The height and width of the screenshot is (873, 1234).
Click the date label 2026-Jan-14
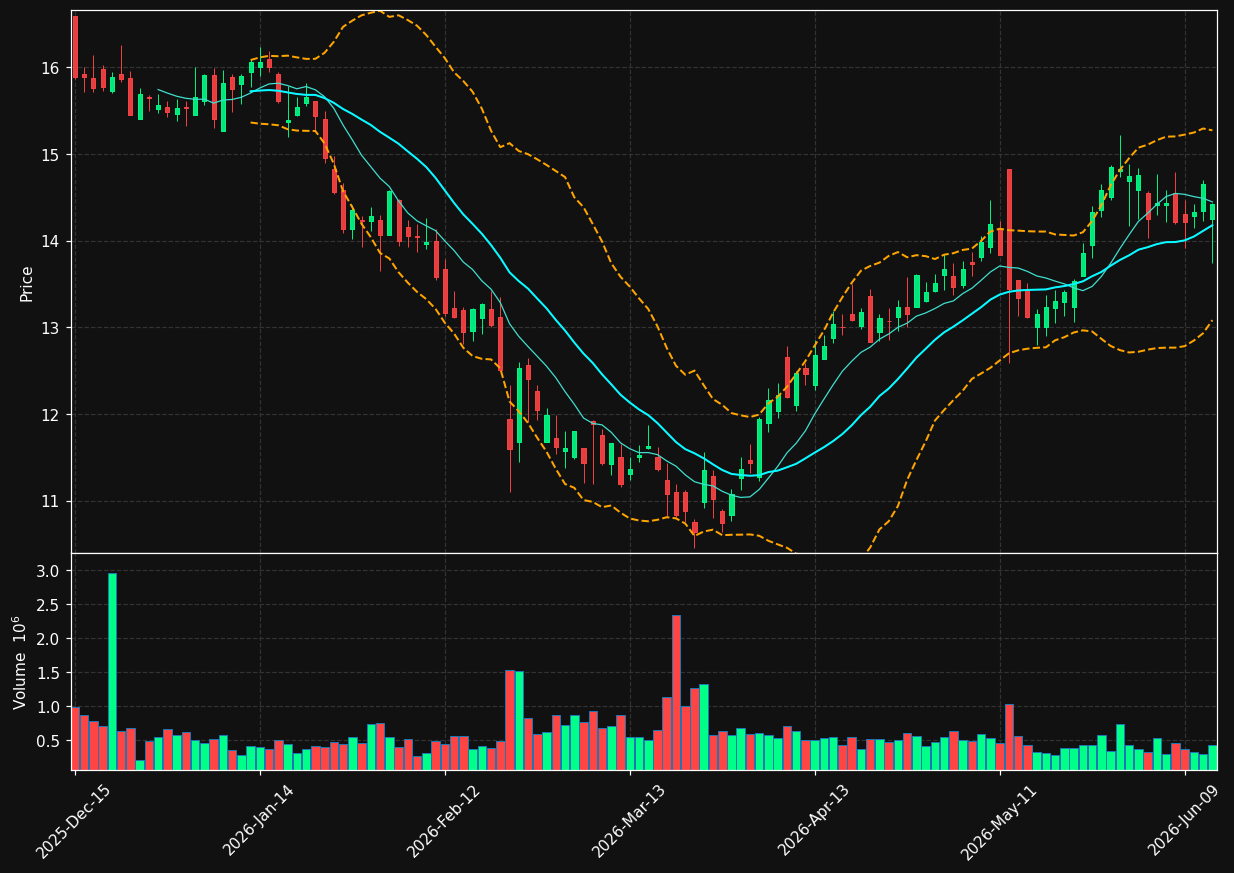click(x=259, y=821)
